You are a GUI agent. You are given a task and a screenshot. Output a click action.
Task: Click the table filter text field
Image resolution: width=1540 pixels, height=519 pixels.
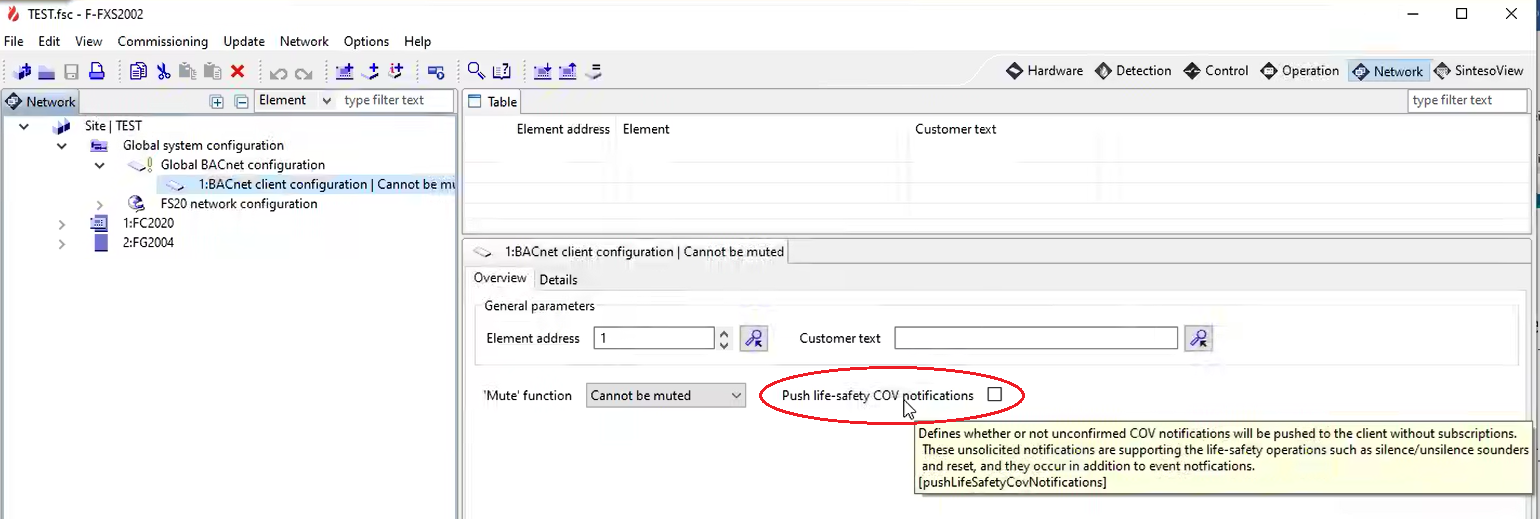1467,100
